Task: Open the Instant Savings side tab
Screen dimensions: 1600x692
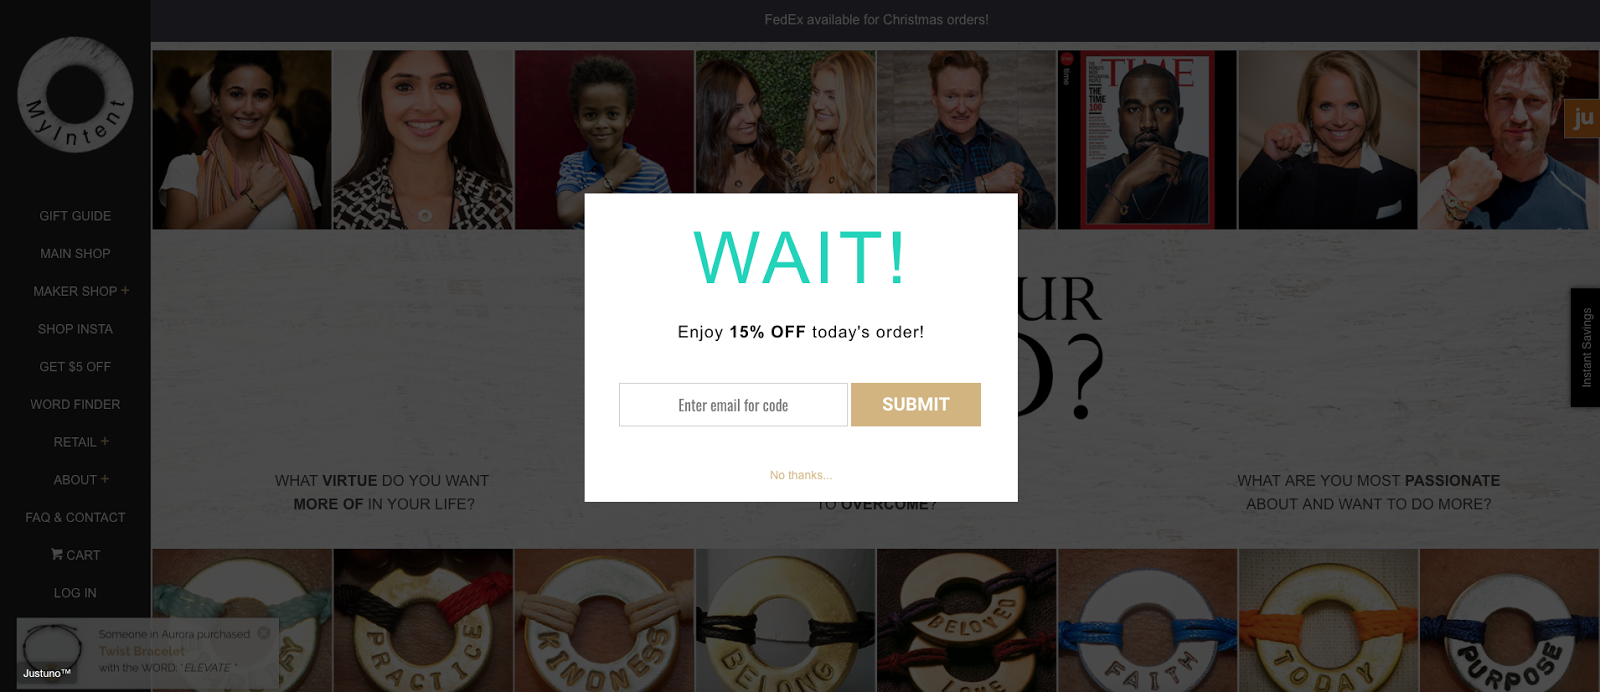Action: pyautogui.click(x=1585, y=347)
